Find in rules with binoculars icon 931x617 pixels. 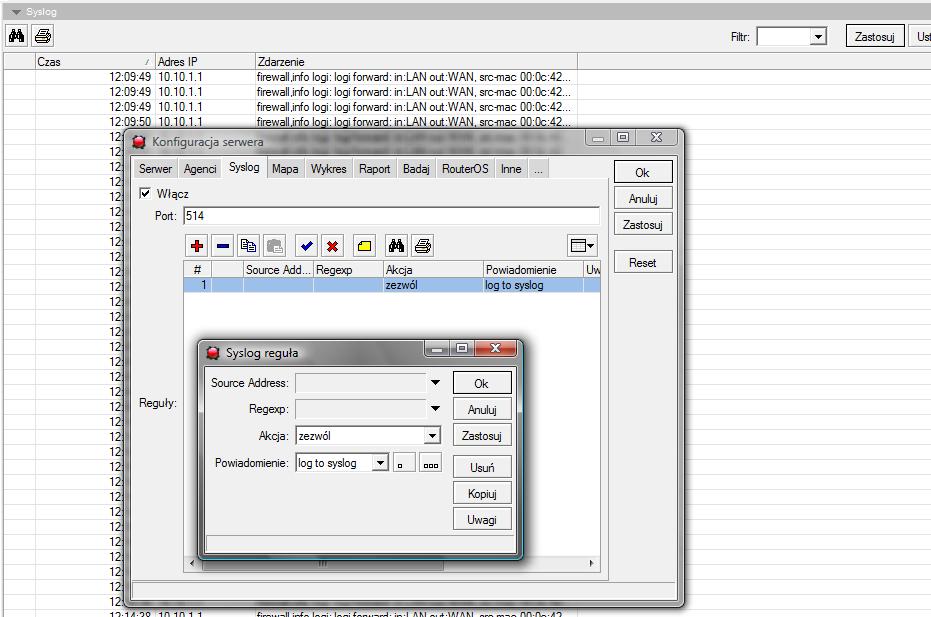point(397,245)
